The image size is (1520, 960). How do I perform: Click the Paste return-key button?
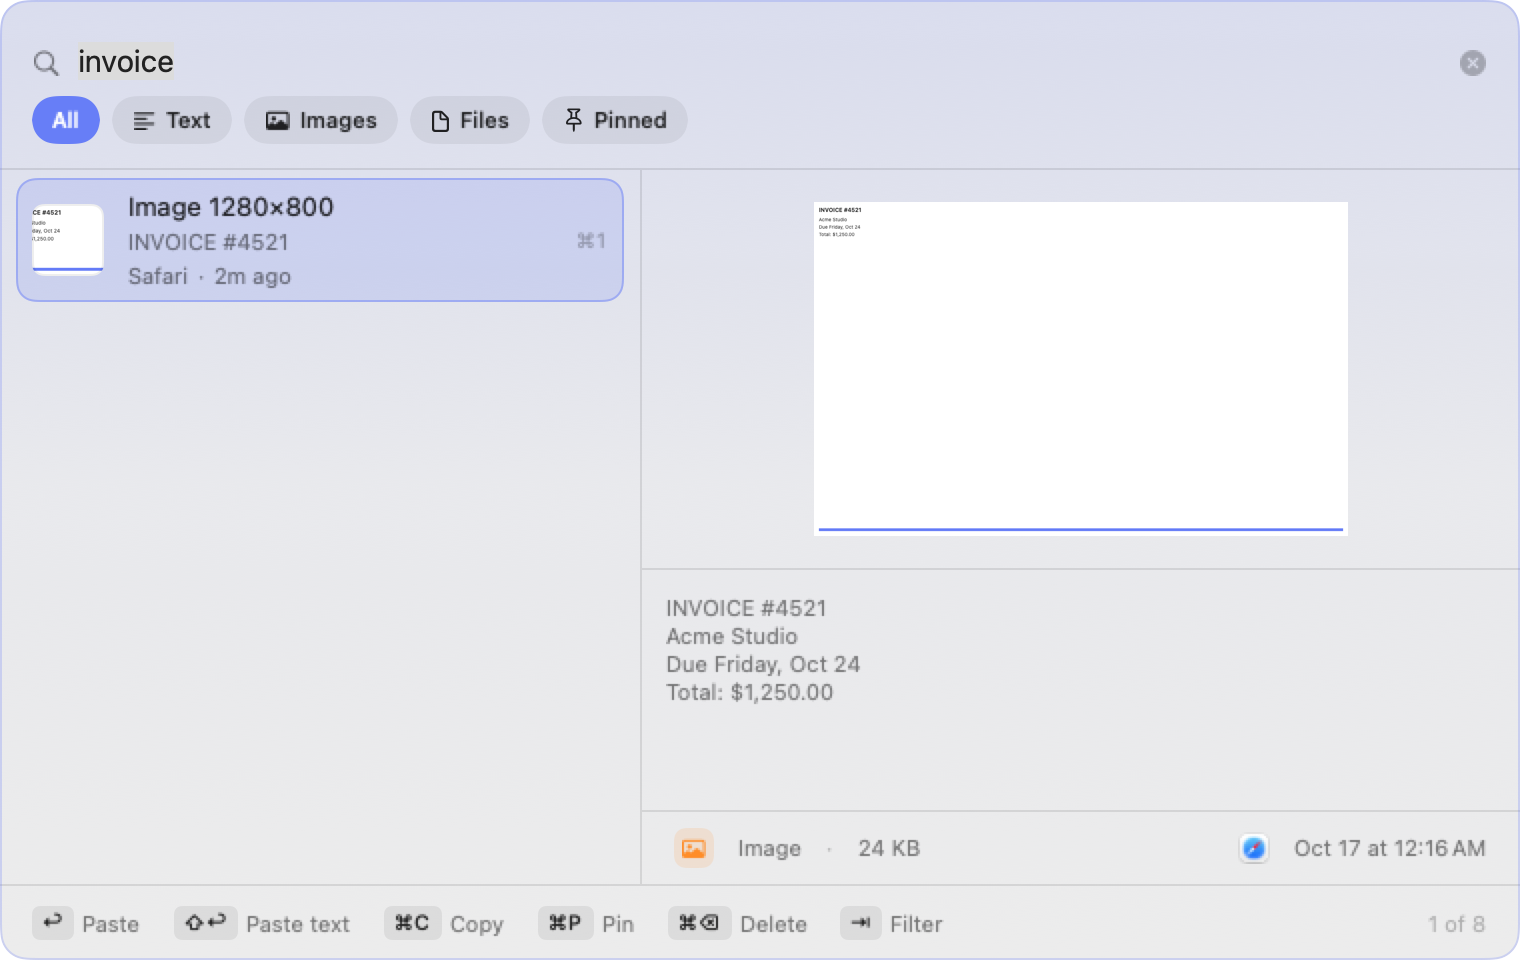pos(53,923)
